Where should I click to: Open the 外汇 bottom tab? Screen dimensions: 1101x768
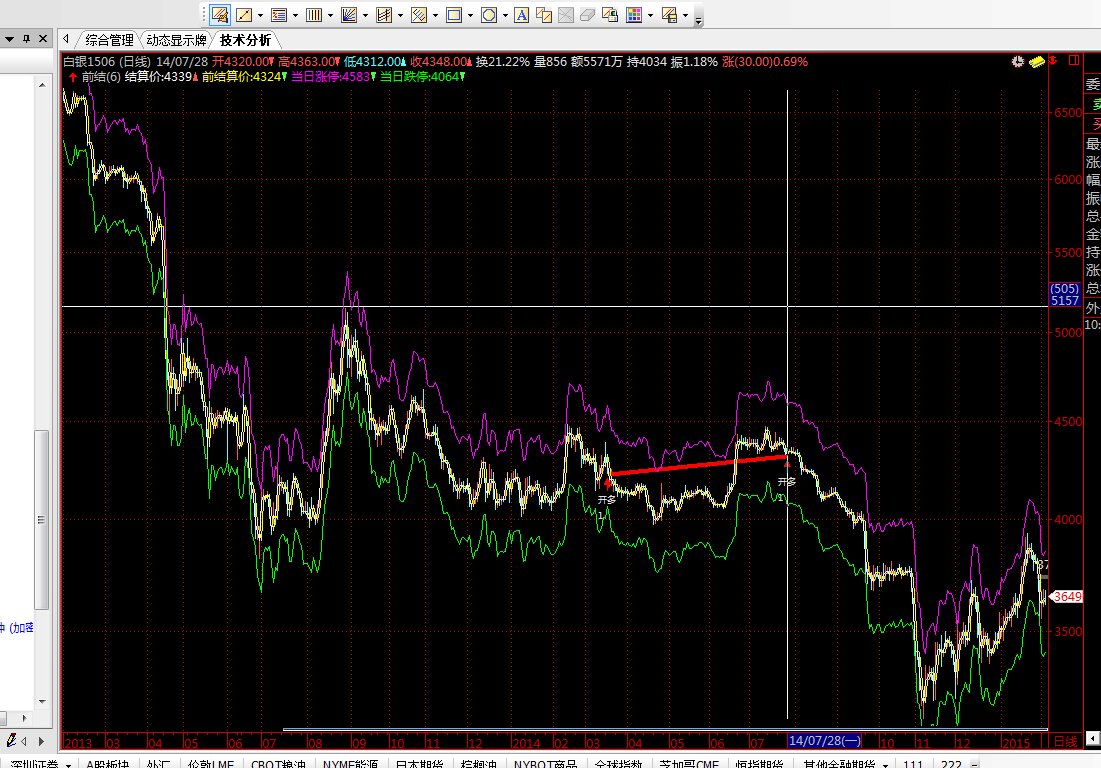pos(159,764)
